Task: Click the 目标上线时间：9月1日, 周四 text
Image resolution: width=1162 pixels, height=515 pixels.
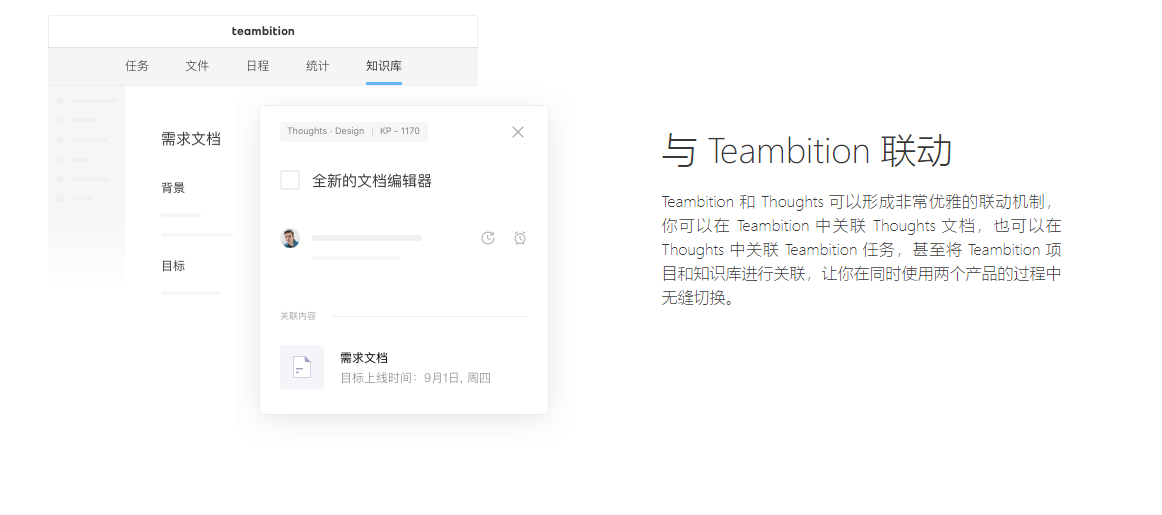Action: click(416, 378)
